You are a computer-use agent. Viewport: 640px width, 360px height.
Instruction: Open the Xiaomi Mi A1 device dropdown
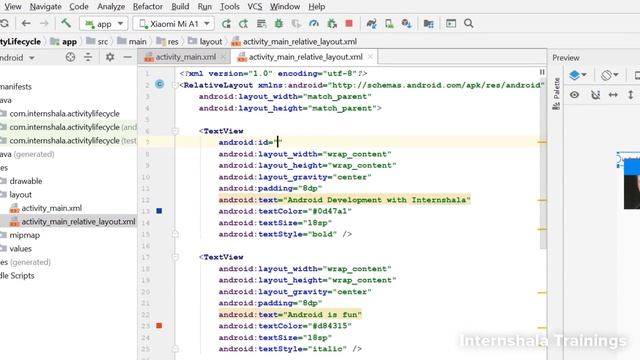pos(174,24)
